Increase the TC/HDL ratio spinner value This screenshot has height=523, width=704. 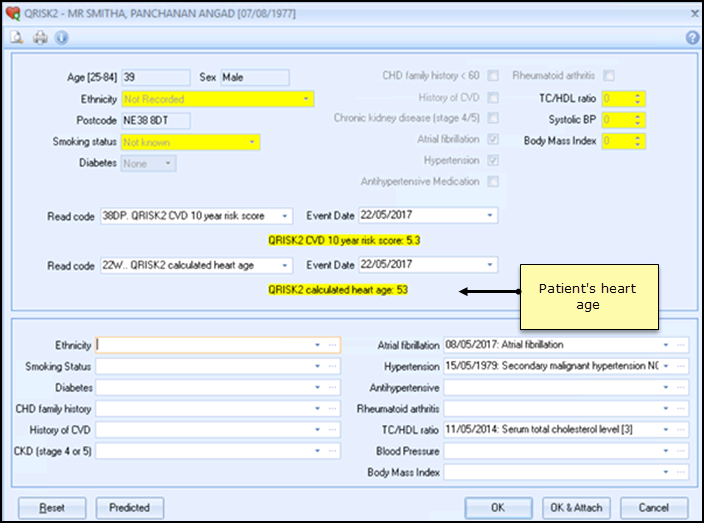click(x=637, y=95)
